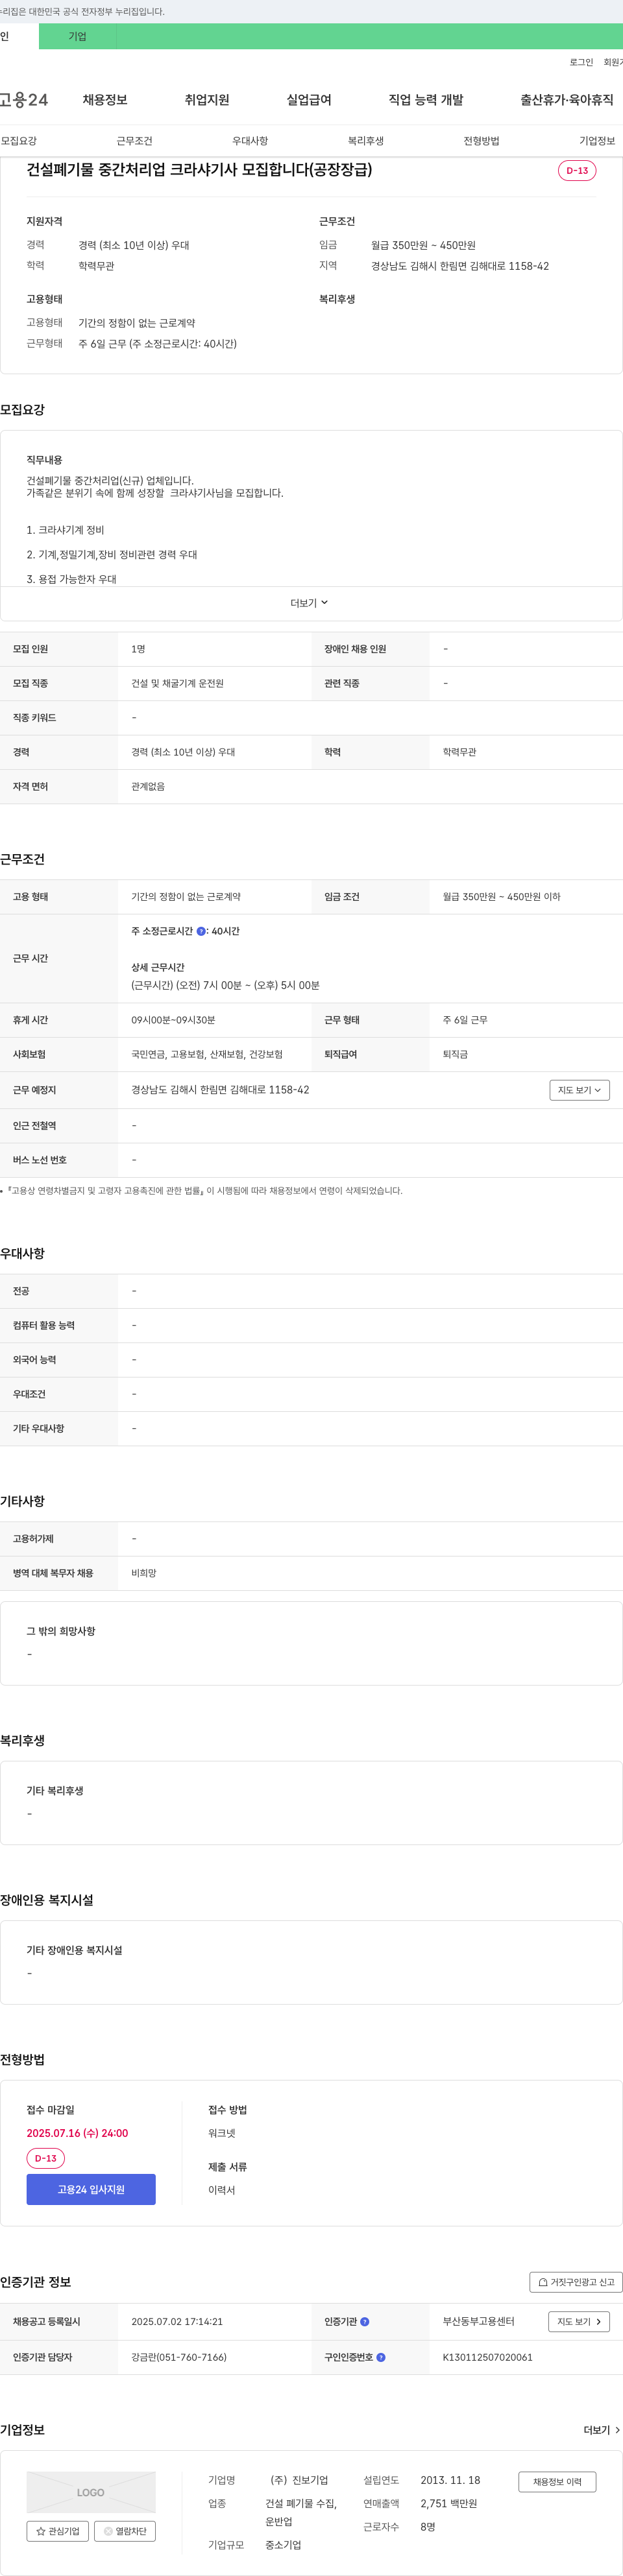Expand job description with 더보기
Image resolution: width=623 pixels, height=2576 pixels.
point(310,603)
